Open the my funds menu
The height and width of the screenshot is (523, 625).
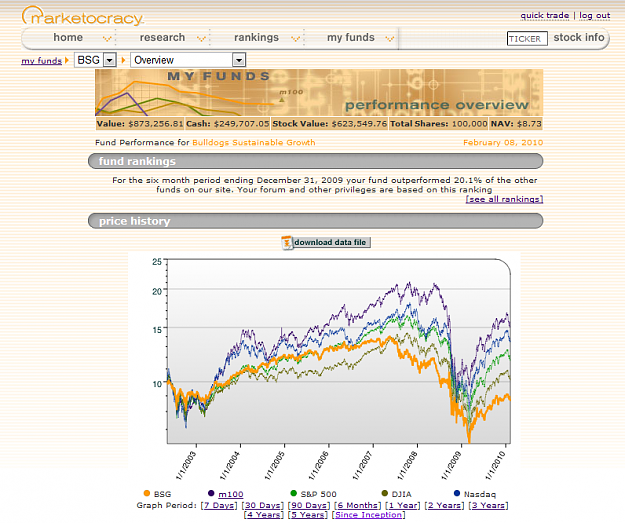pyautogui.click(x=351, y=37)
